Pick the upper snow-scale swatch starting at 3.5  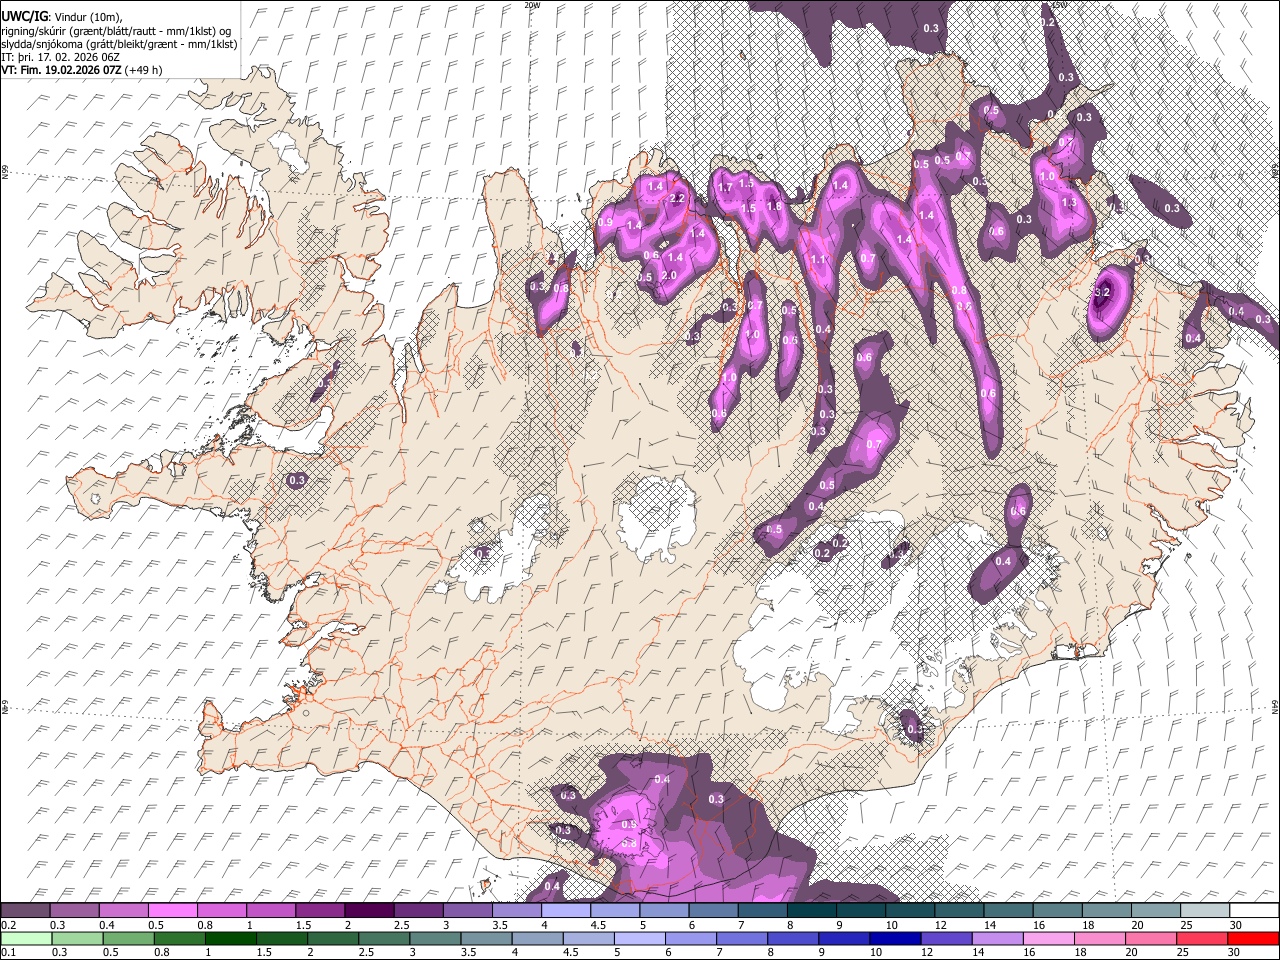(517, 911)
